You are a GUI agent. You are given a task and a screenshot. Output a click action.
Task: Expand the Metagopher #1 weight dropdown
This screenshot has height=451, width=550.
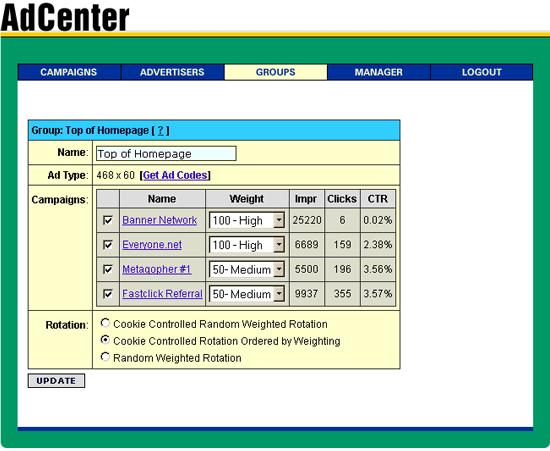247,270
